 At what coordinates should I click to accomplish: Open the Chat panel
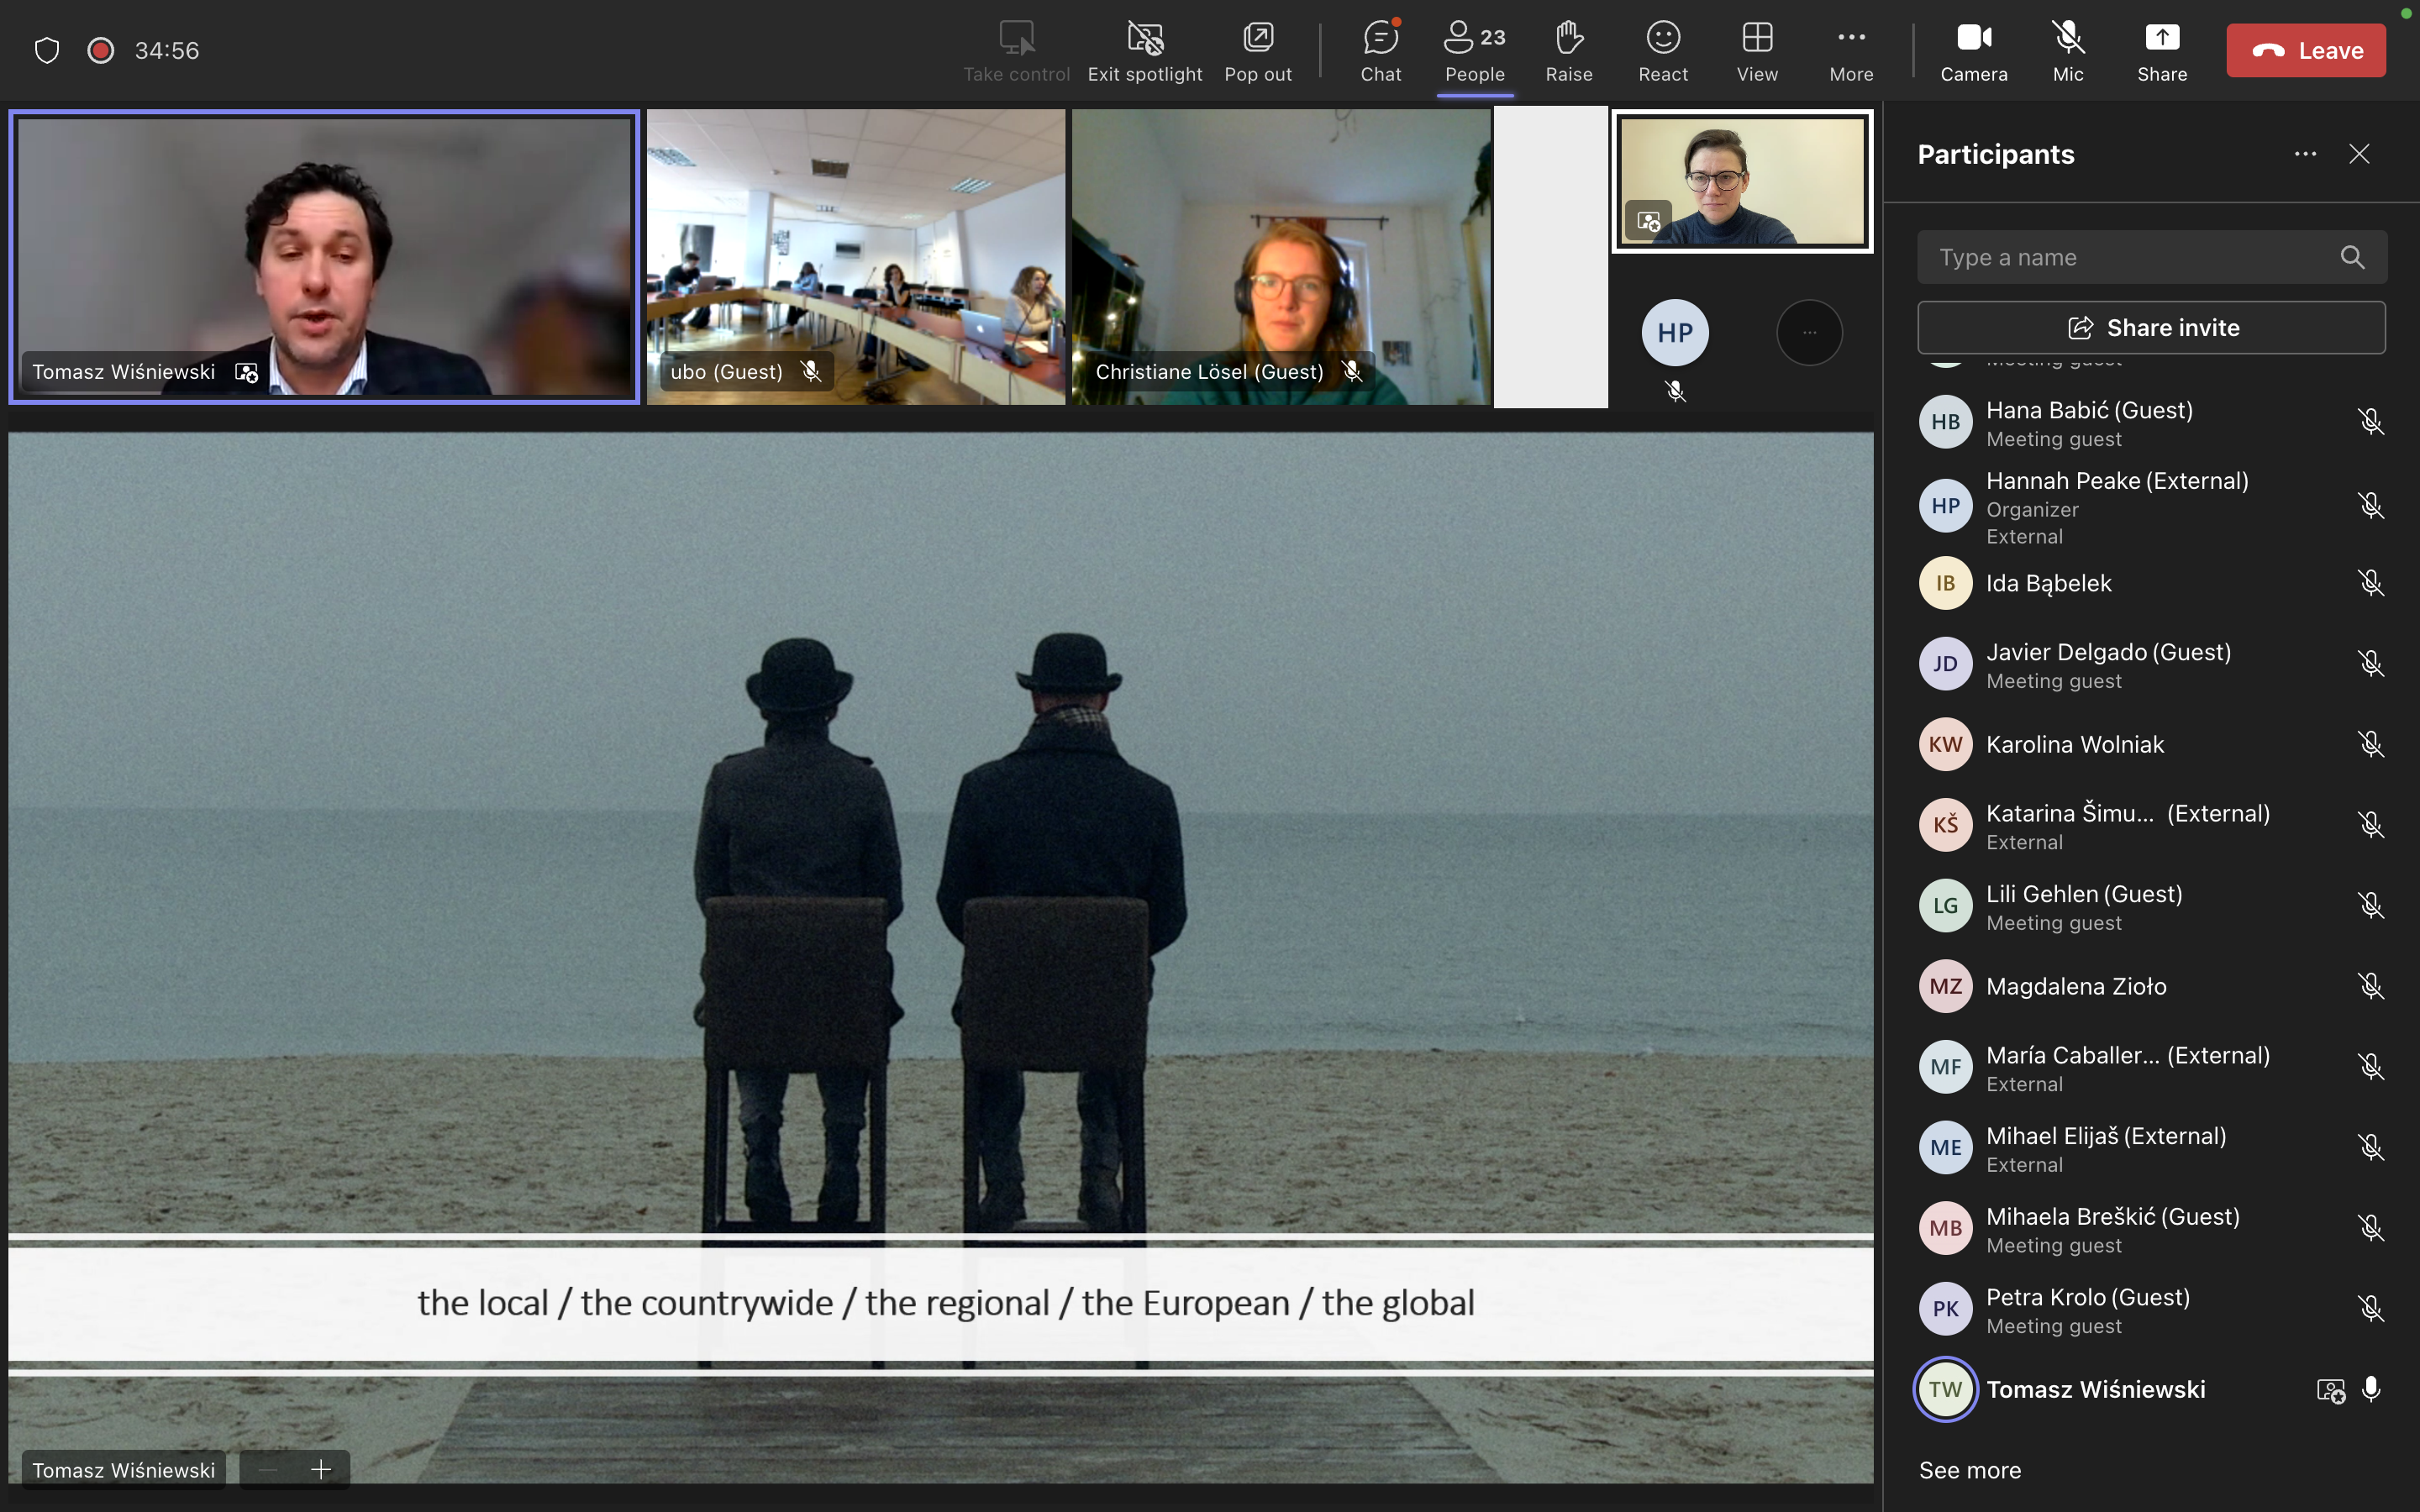[x=1380, y=50]
